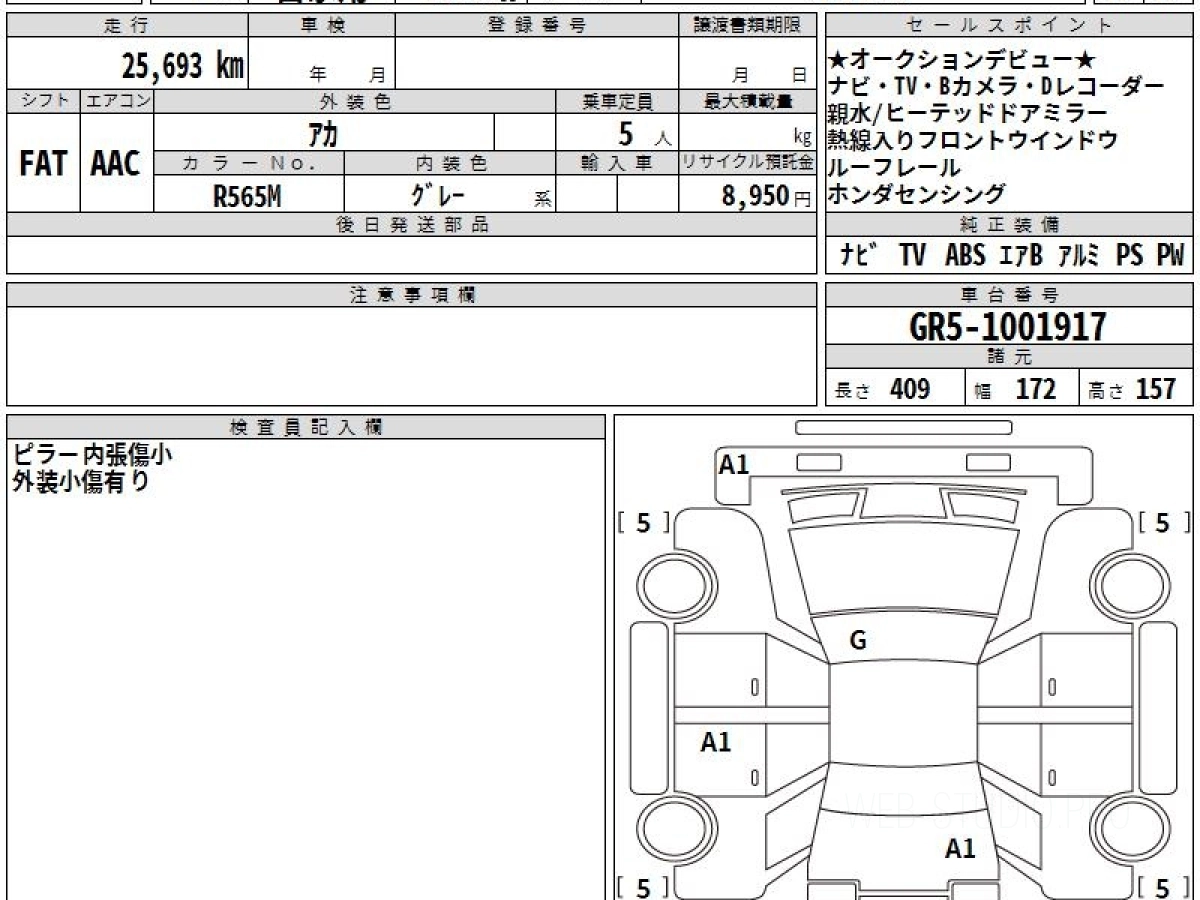Click the 外装色 header
This screenshot has width=1200, height=900.
click(x=355, y=101)
